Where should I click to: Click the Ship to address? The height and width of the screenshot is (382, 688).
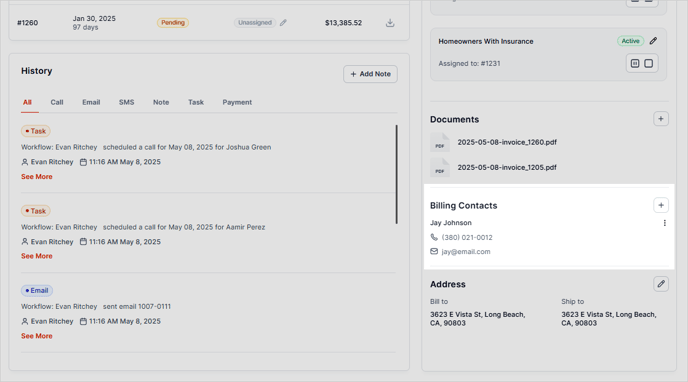[609, 319]
